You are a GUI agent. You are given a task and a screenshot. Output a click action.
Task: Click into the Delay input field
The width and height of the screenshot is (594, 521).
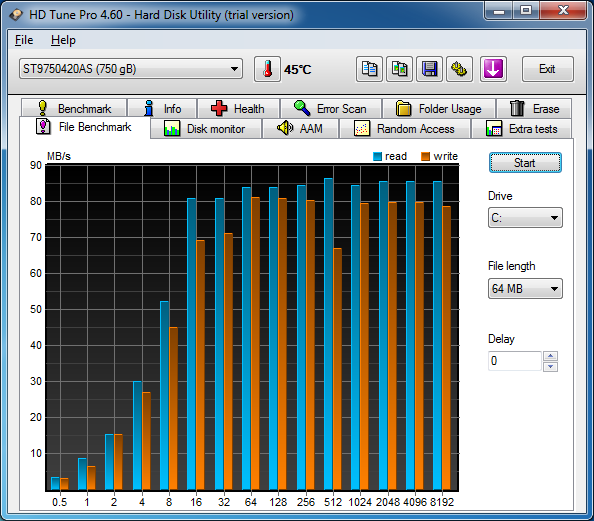point(515,361)
